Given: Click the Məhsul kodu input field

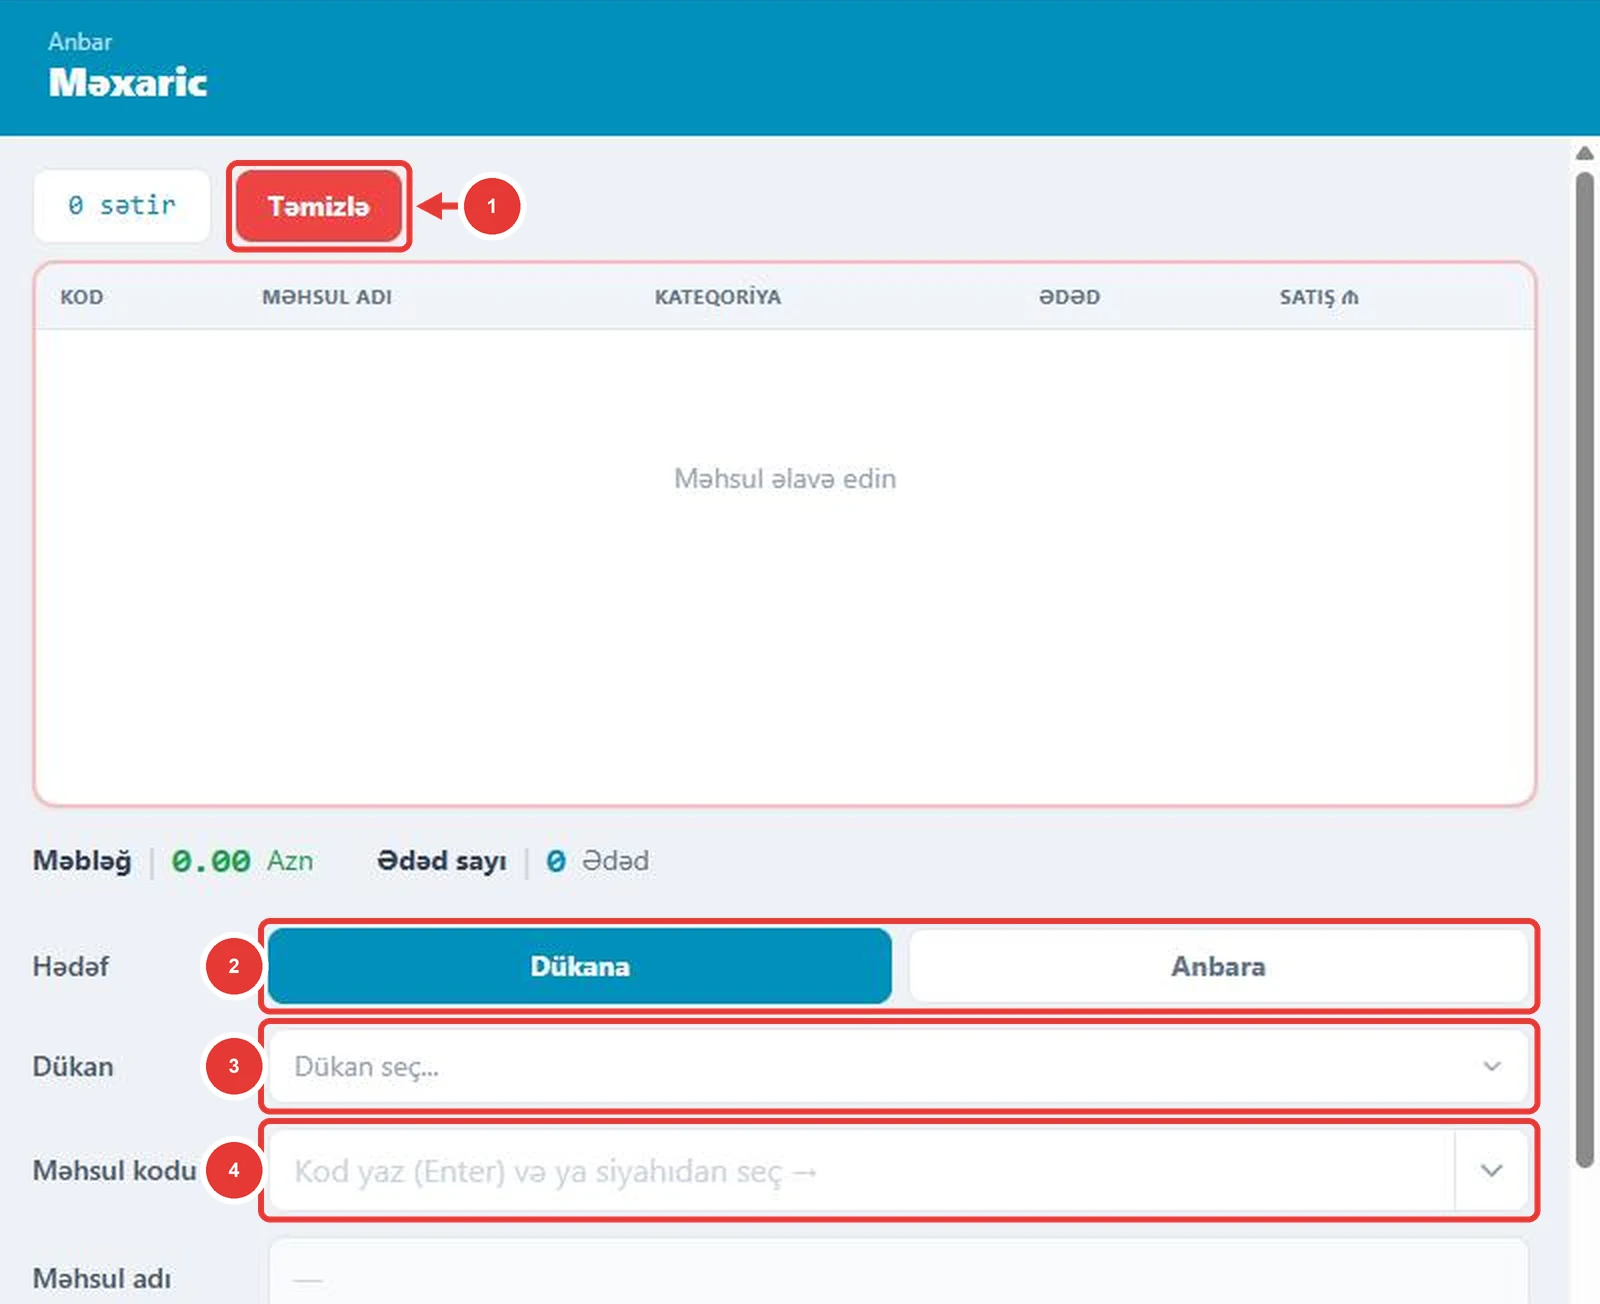Looking at the screenshot, I should click(x=860, y=1170).
